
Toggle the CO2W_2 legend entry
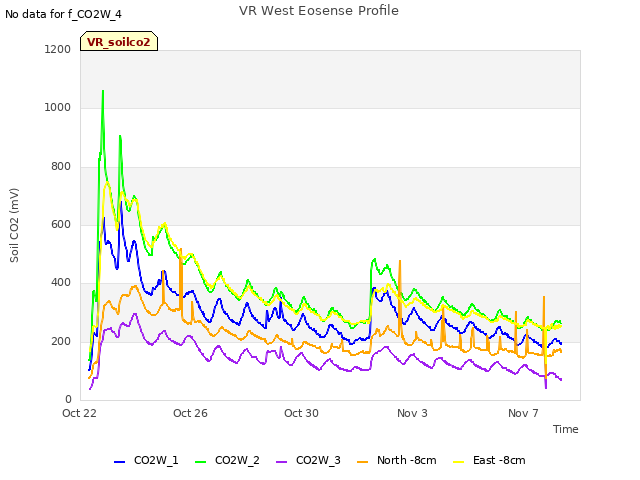(227, 460)
